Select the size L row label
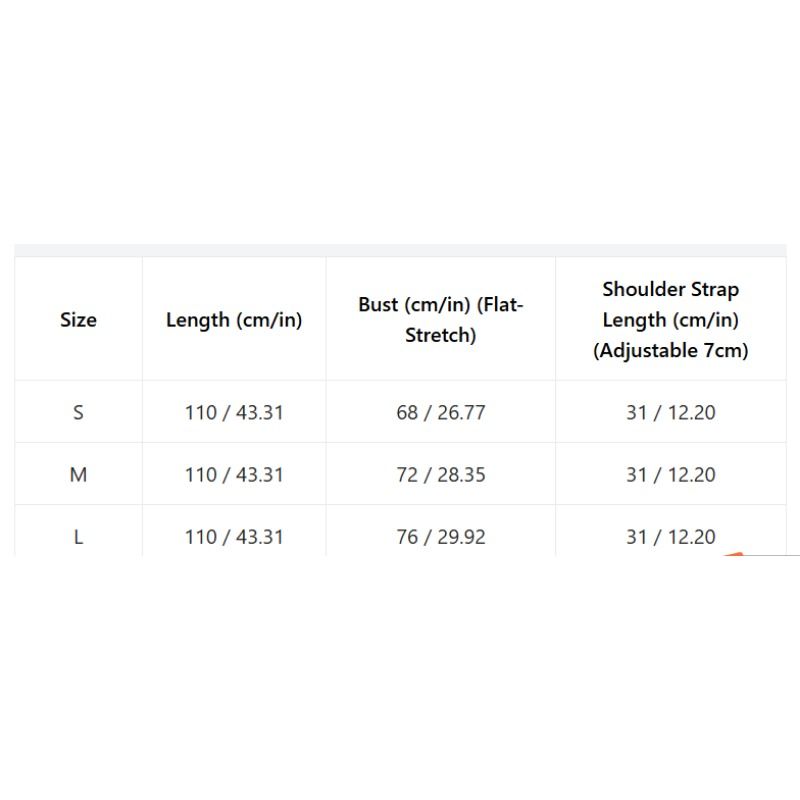Screen dimensions: 800x800 coord(78,537)
